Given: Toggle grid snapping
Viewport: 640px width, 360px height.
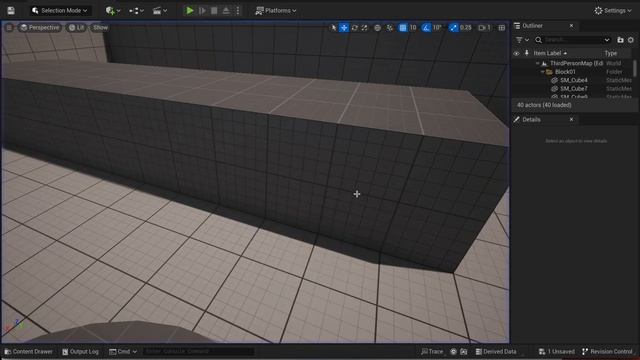Looking at the screenshot, I should click(403, 28).
